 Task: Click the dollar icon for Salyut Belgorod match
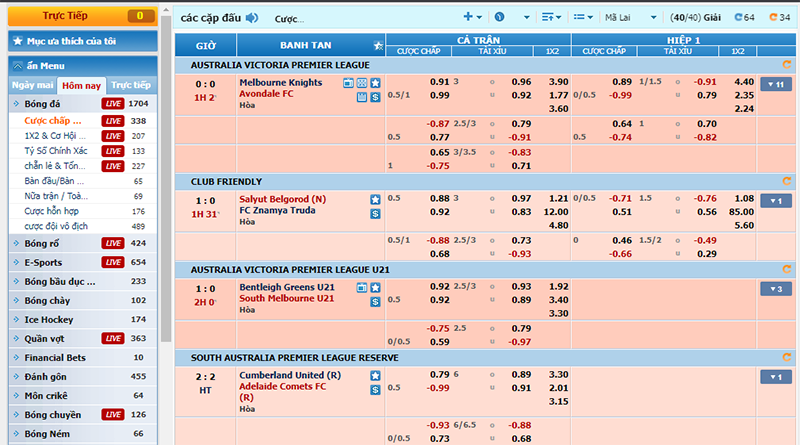click(375, 213)
